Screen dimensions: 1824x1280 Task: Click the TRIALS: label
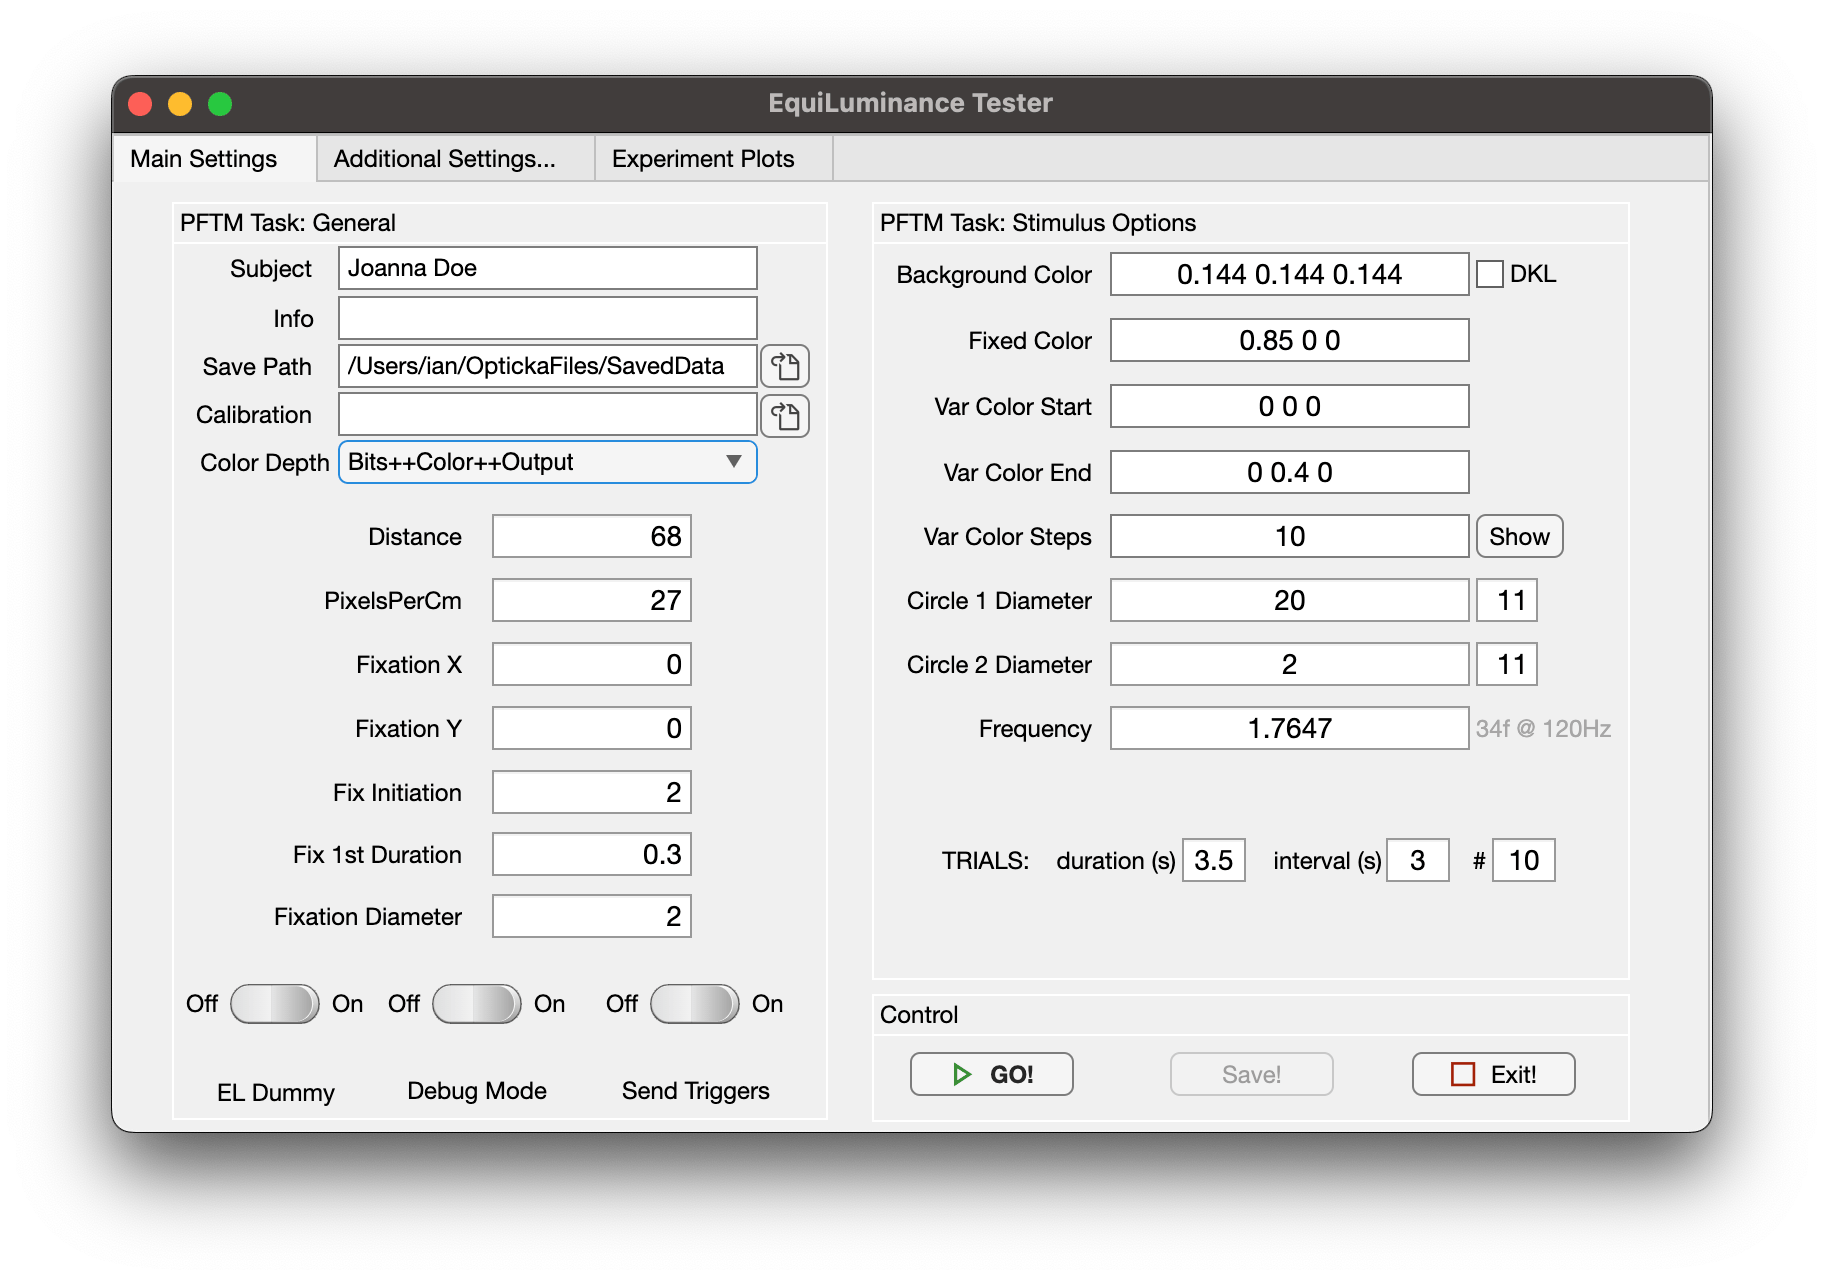(985, 861)
